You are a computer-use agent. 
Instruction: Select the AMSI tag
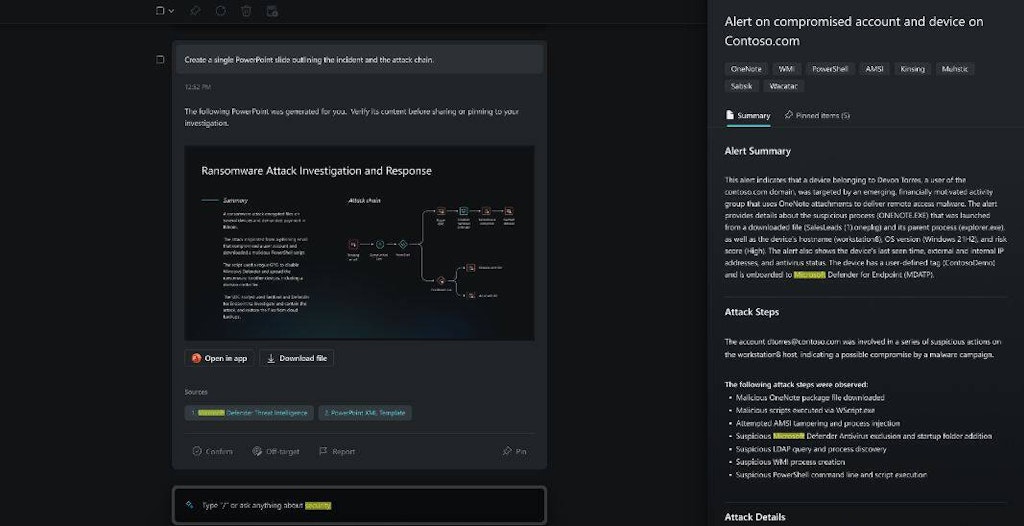[x=874, y=69]
